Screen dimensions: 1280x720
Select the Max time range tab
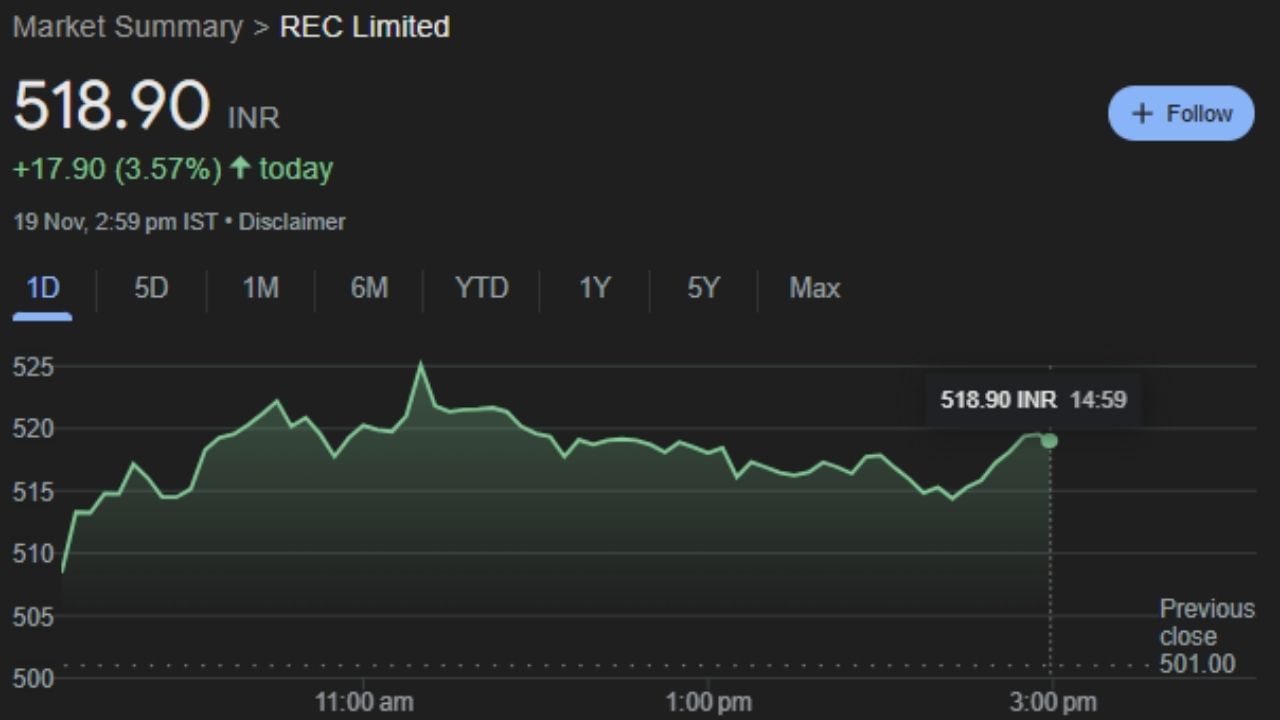(x=814, y=289)
